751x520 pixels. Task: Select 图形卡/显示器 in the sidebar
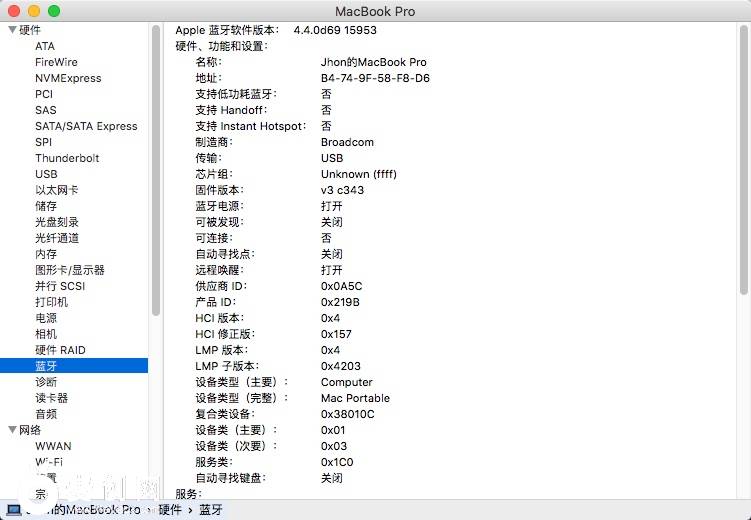click(69, 270)
